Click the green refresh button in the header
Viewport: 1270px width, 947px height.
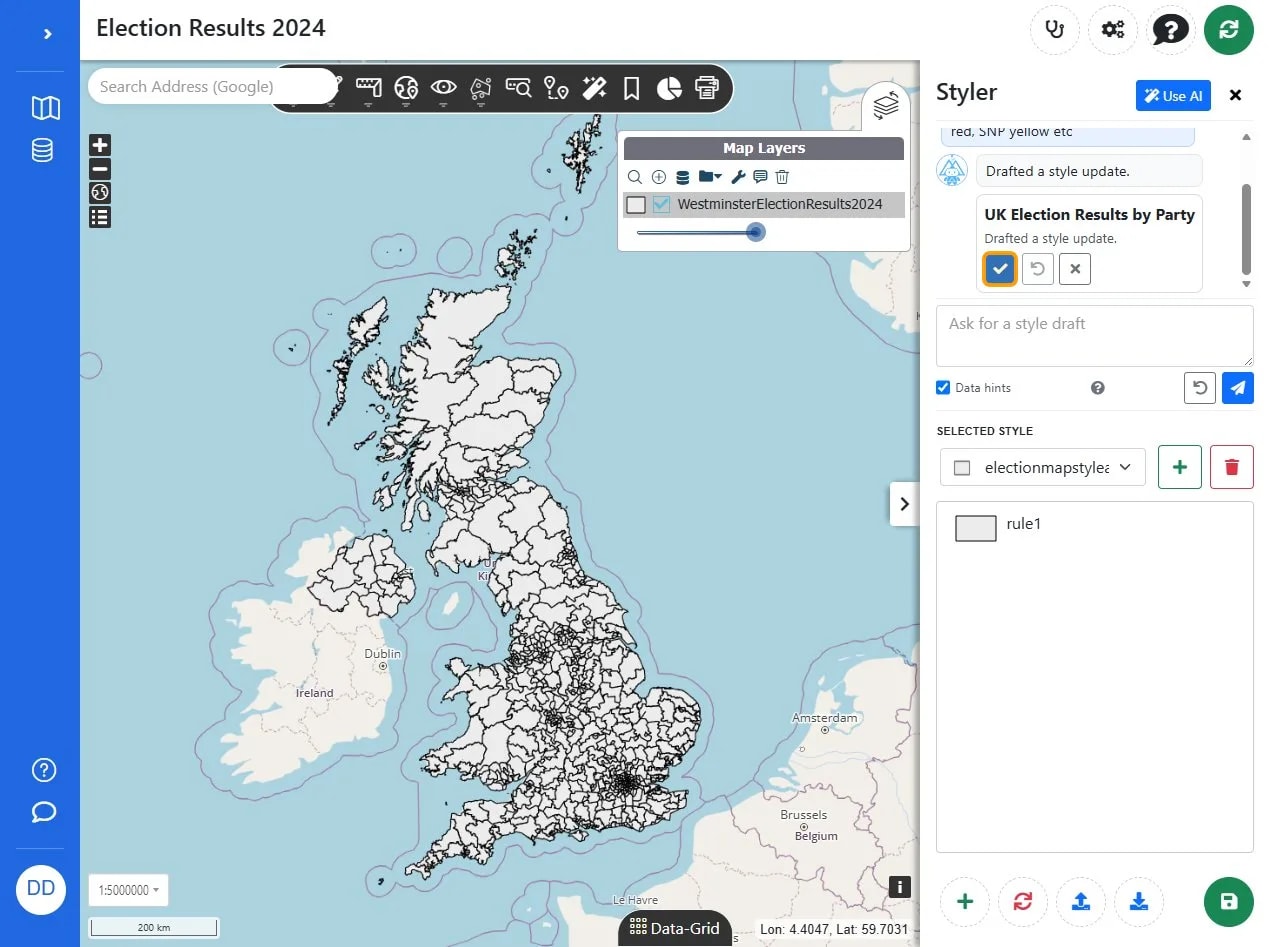pos(1229,30)
